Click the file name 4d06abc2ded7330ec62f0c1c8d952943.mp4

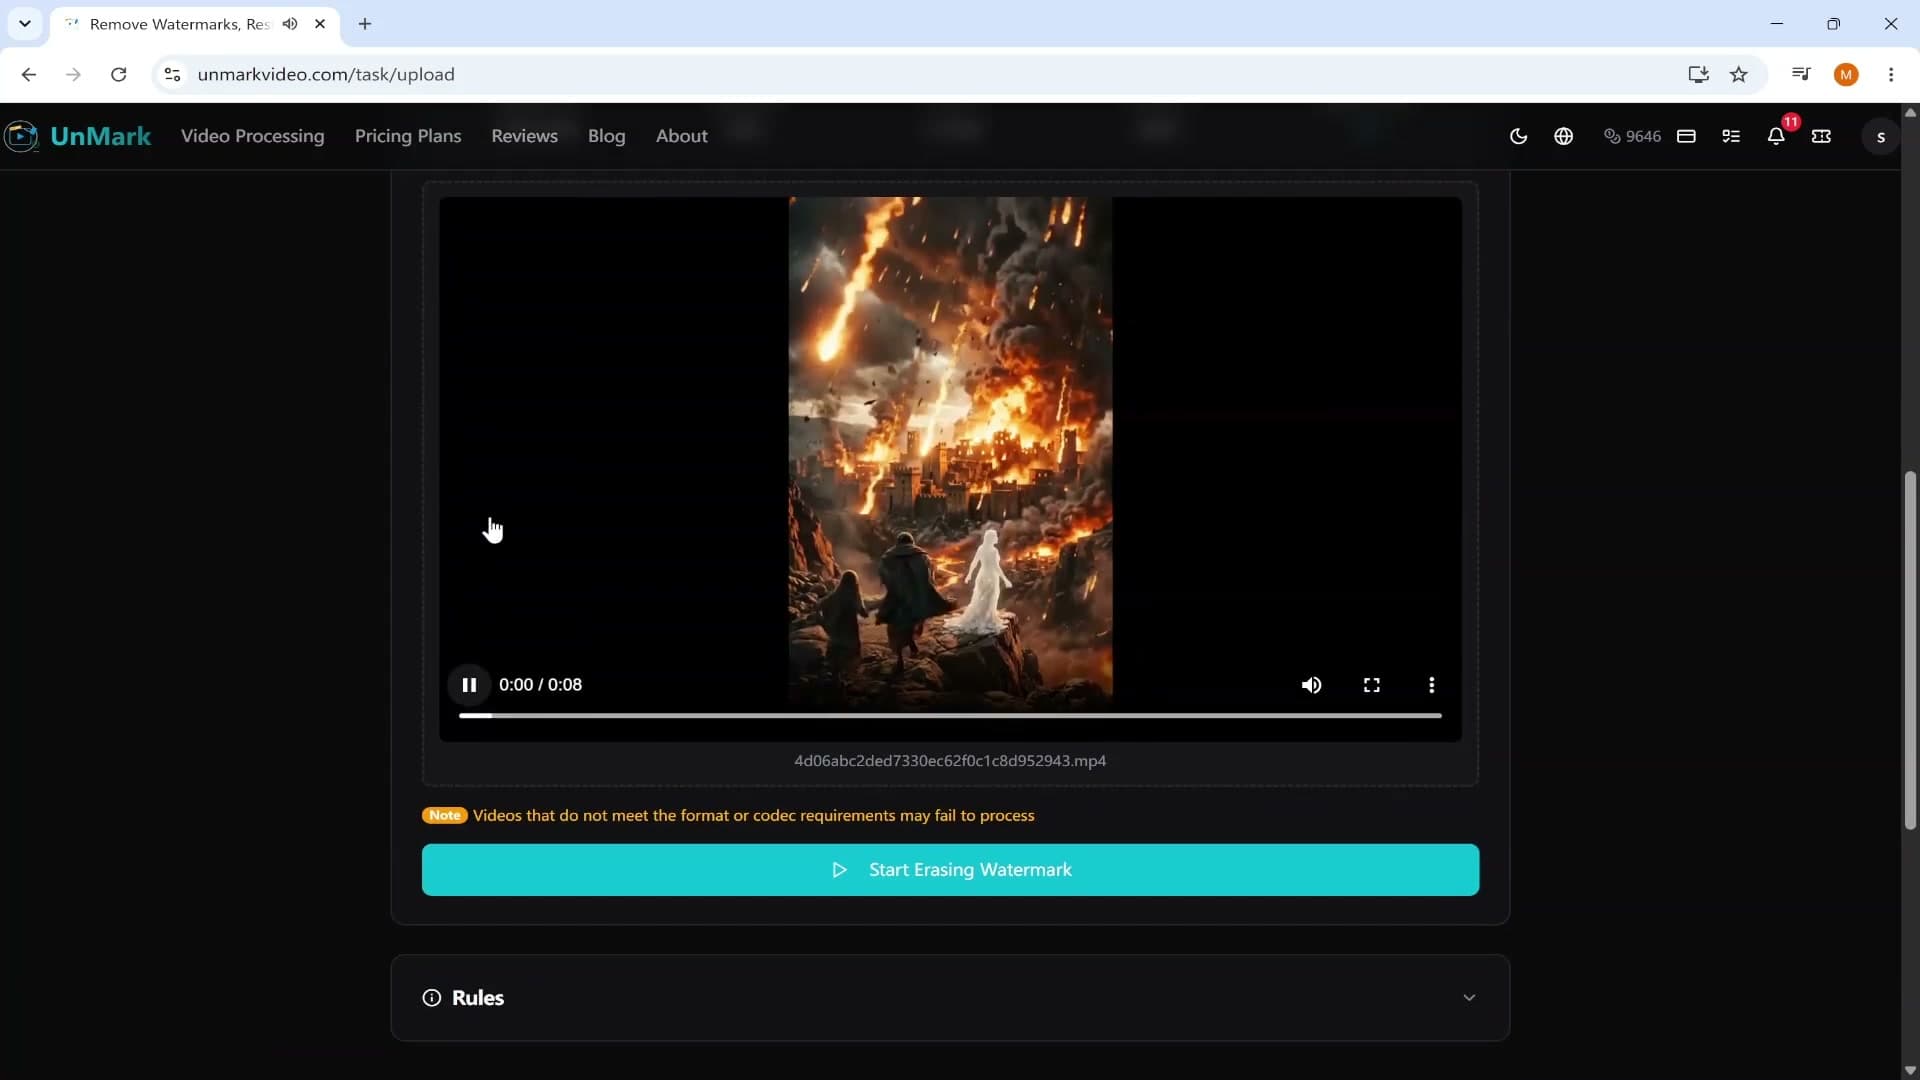coord(950,761)
